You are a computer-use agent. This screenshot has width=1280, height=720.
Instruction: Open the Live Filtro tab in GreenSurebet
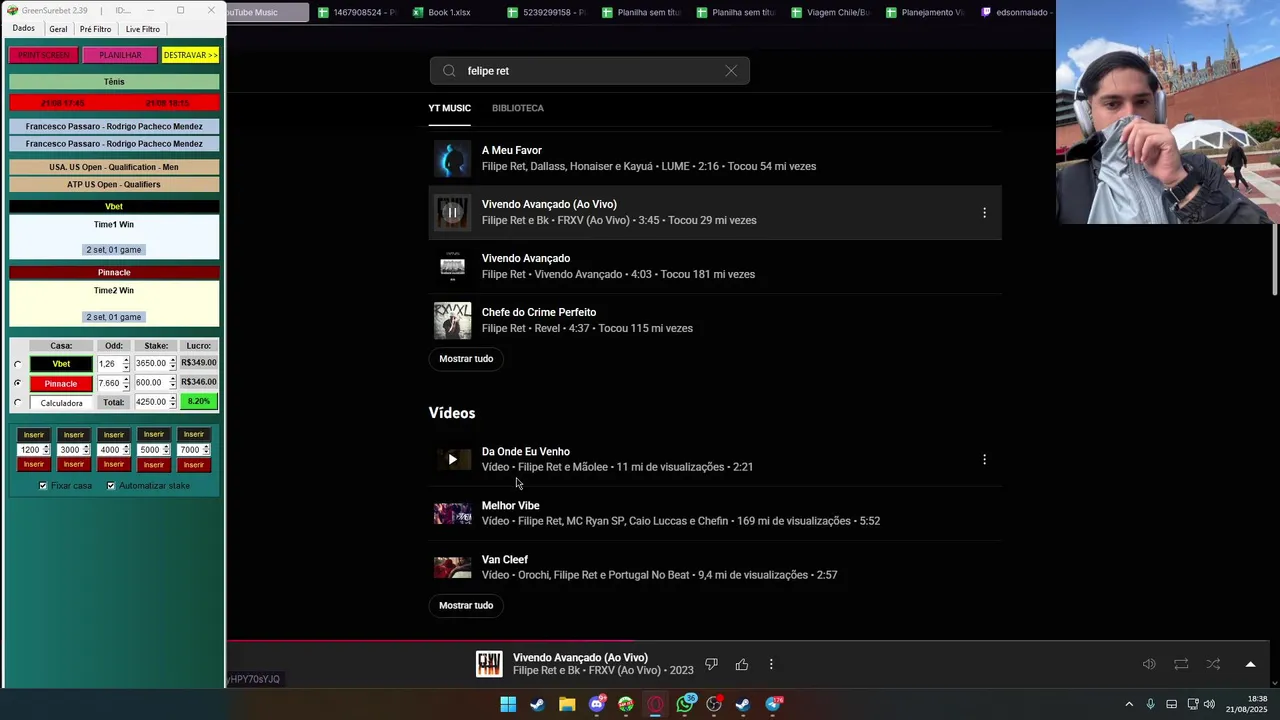point(143,29)
